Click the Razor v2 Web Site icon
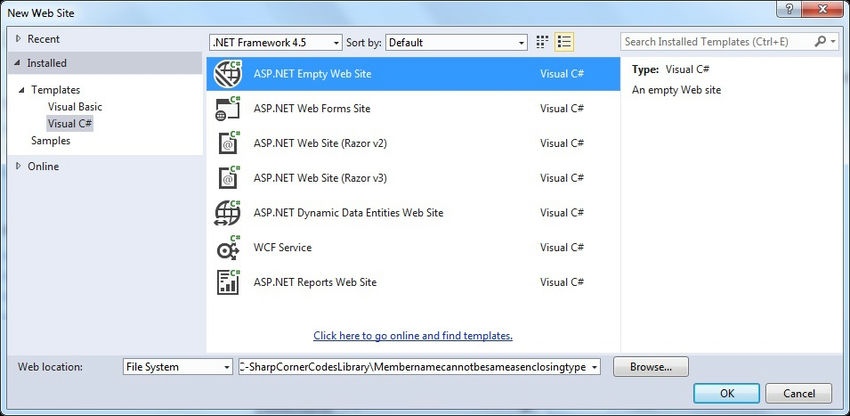Viewport: 850px width, 416px height. (229, 143)
